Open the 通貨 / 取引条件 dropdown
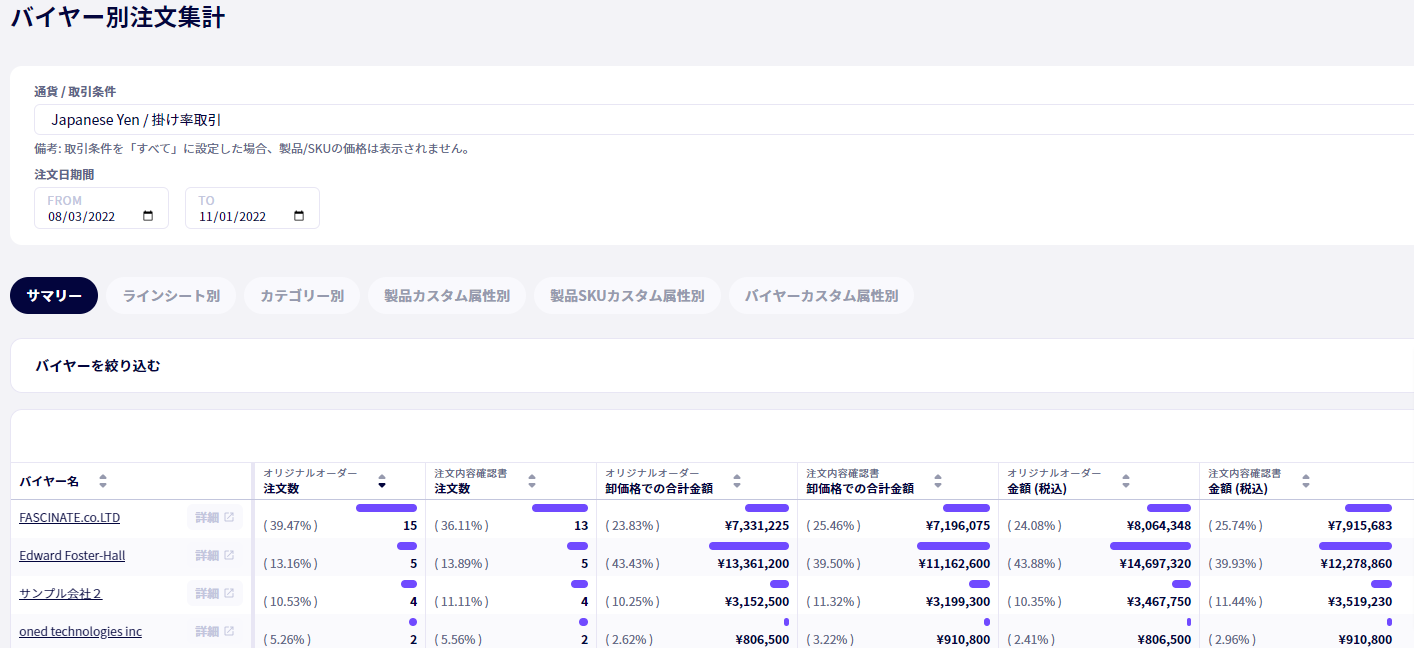 click(724, 120)
